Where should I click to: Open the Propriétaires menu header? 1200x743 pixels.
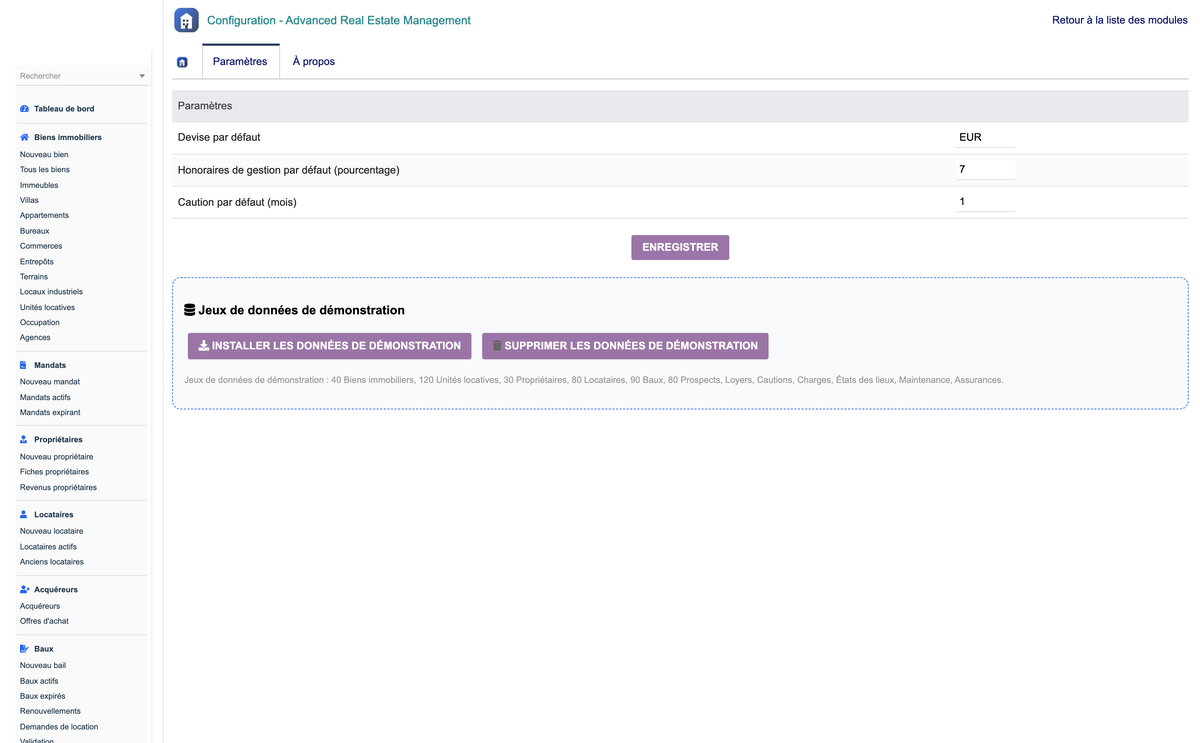click(58, 439)
